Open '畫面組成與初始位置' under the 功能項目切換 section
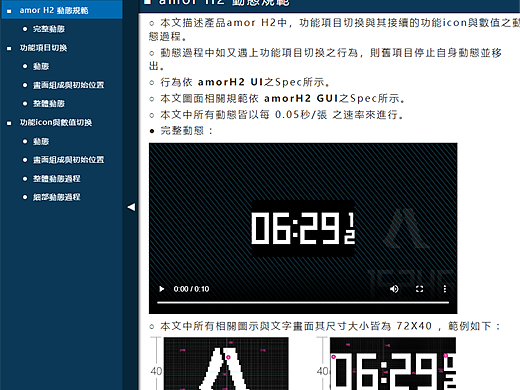This screenshot has width=520, height=390. [68, 85]
